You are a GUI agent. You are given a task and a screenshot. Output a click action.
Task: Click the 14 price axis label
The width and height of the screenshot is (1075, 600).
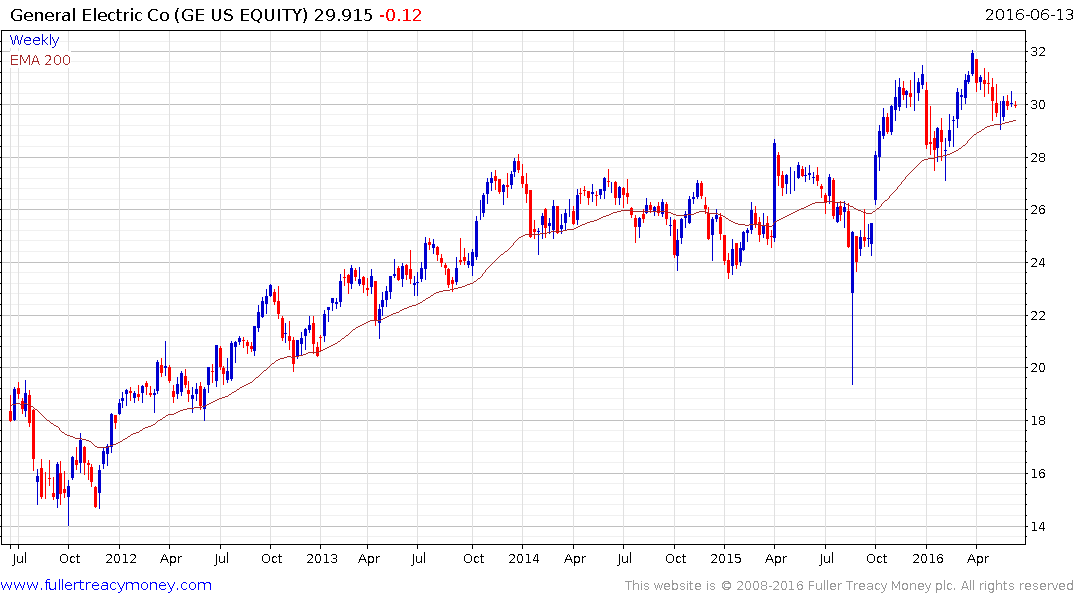[1037, 527]
